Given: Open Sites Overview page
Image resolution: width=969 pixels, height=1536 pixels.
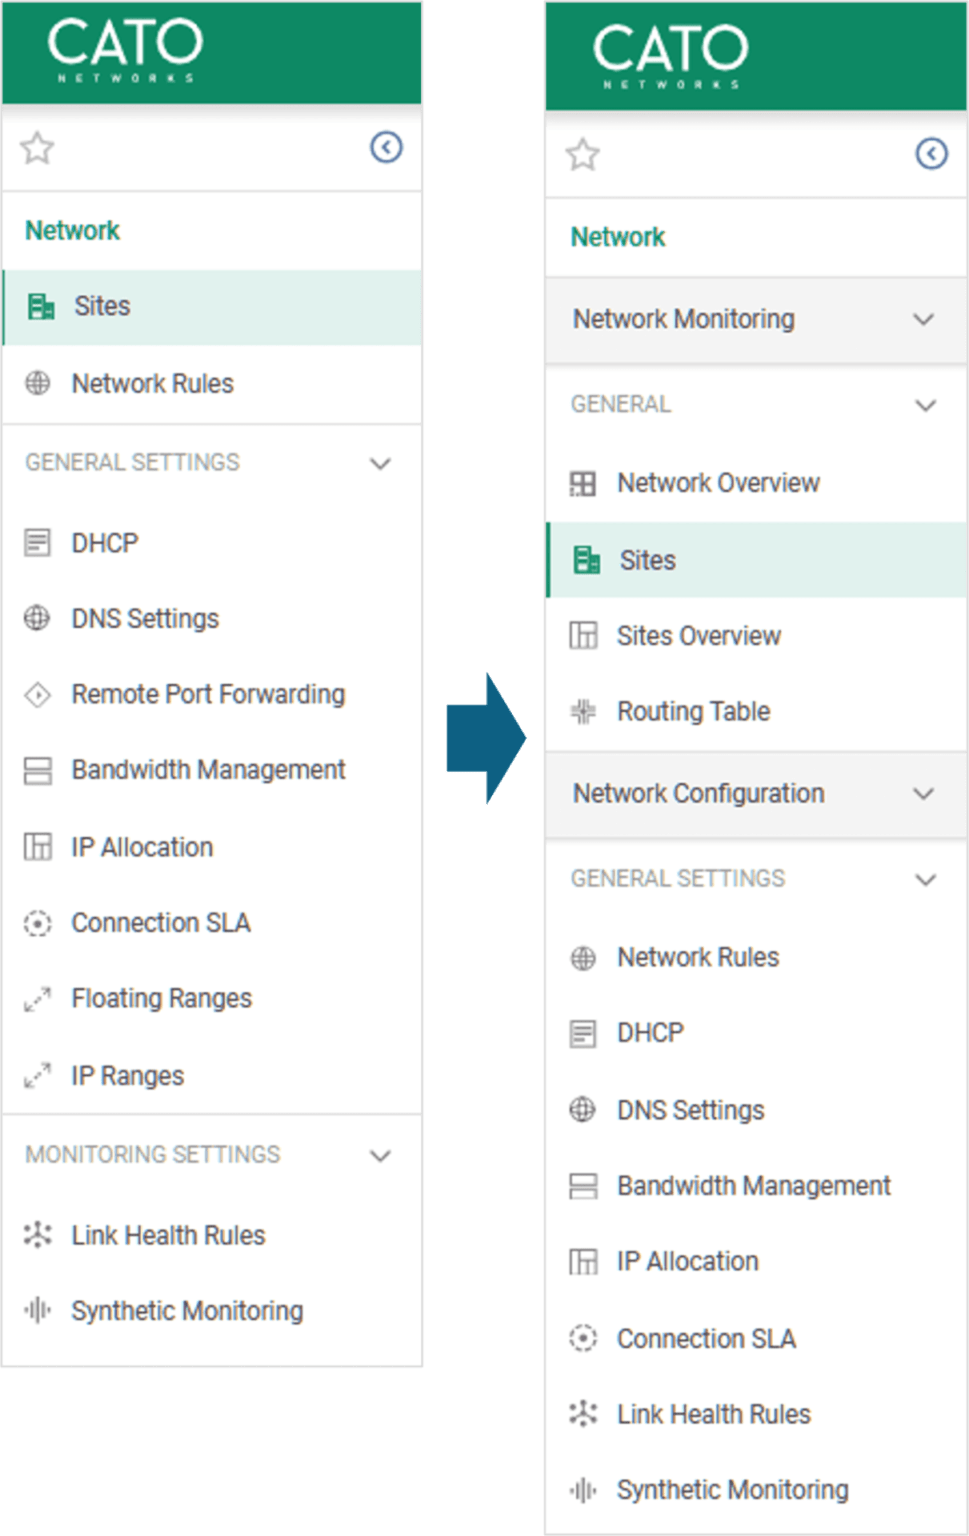Looking at the screenshot, I should [x=698, y=636].
